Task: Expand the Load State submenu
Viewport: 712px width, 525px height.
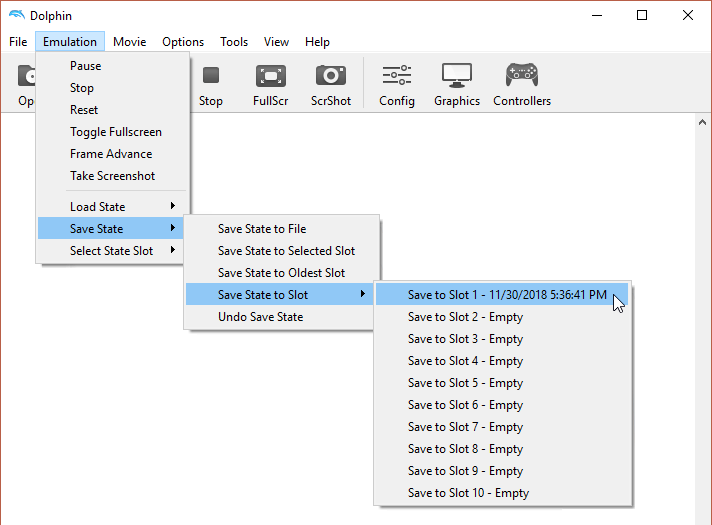Action: point(113,207)
